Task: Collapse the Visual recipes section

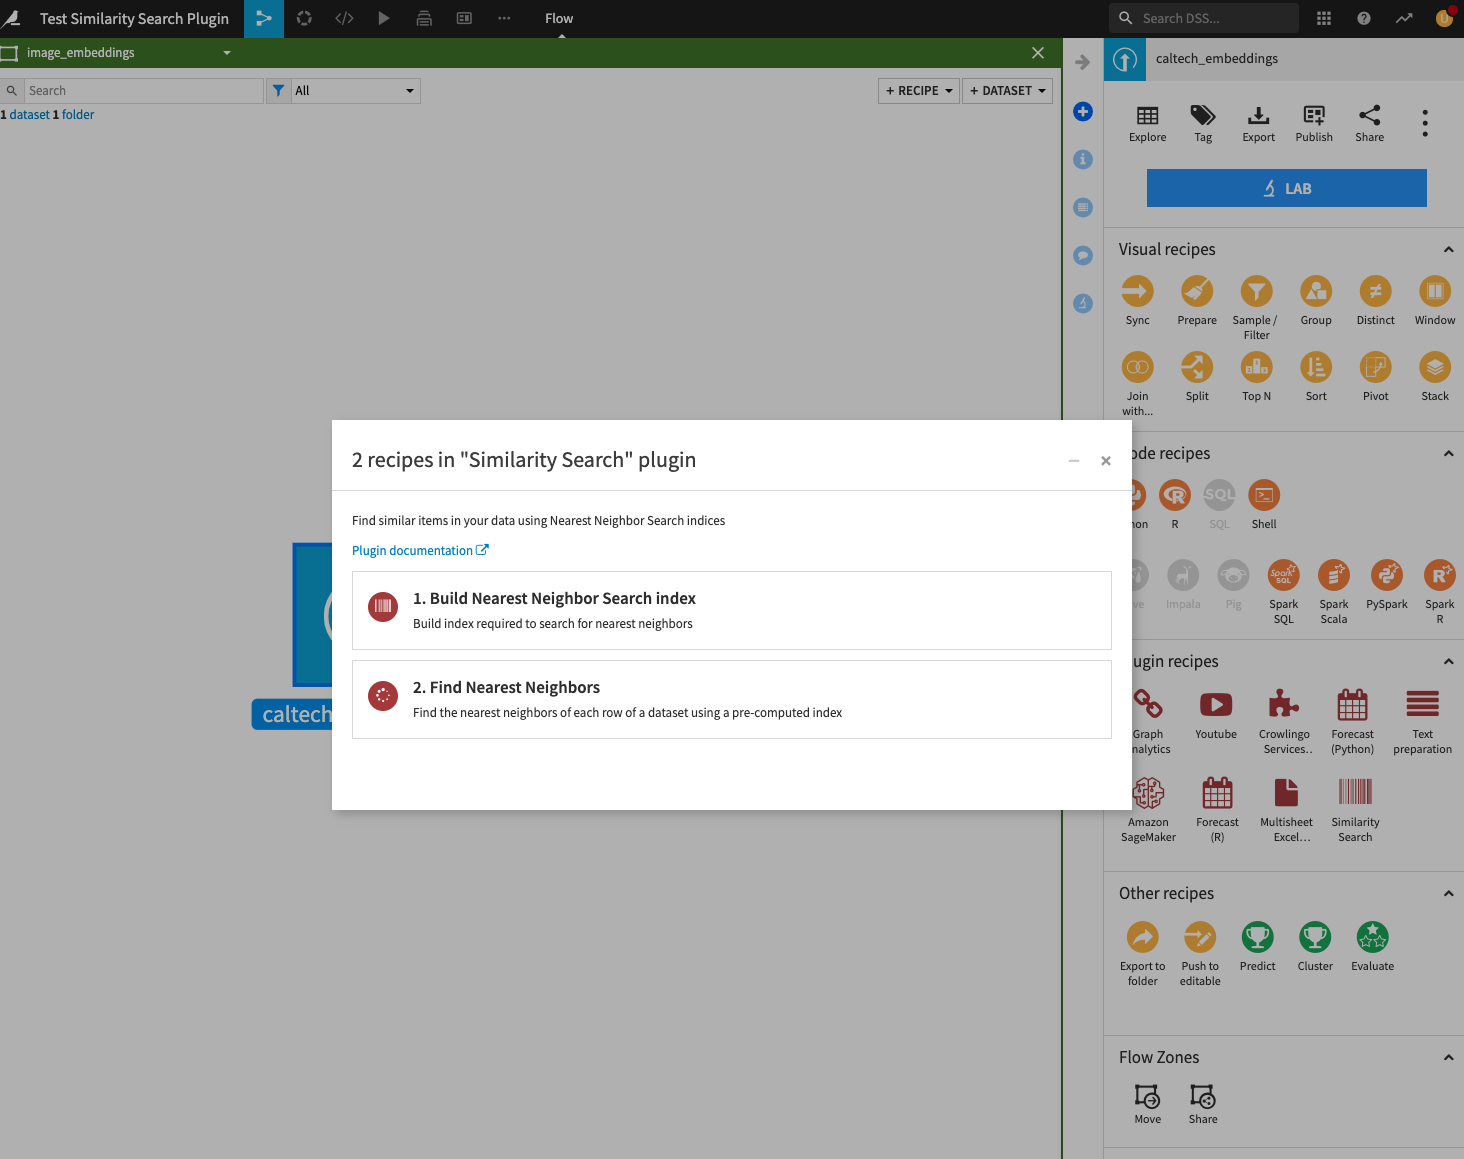Action: pos(1447,250)
